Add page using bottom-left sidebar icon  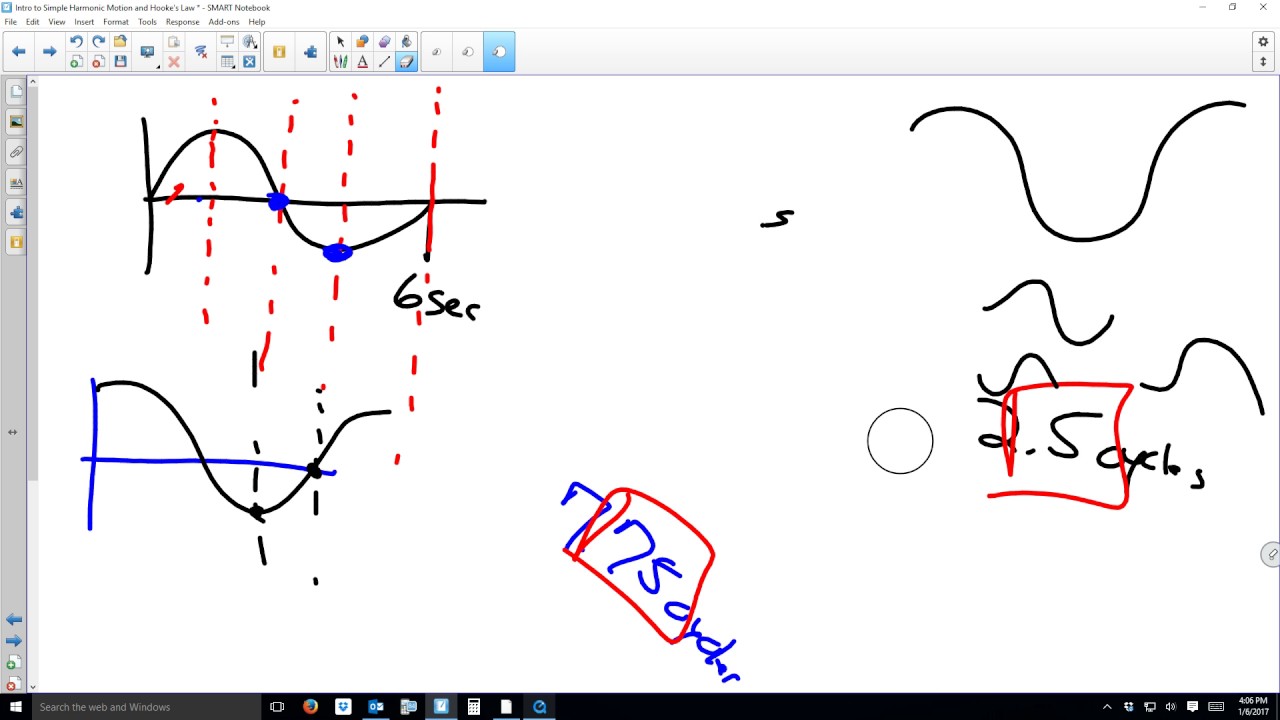click(13, 663)
